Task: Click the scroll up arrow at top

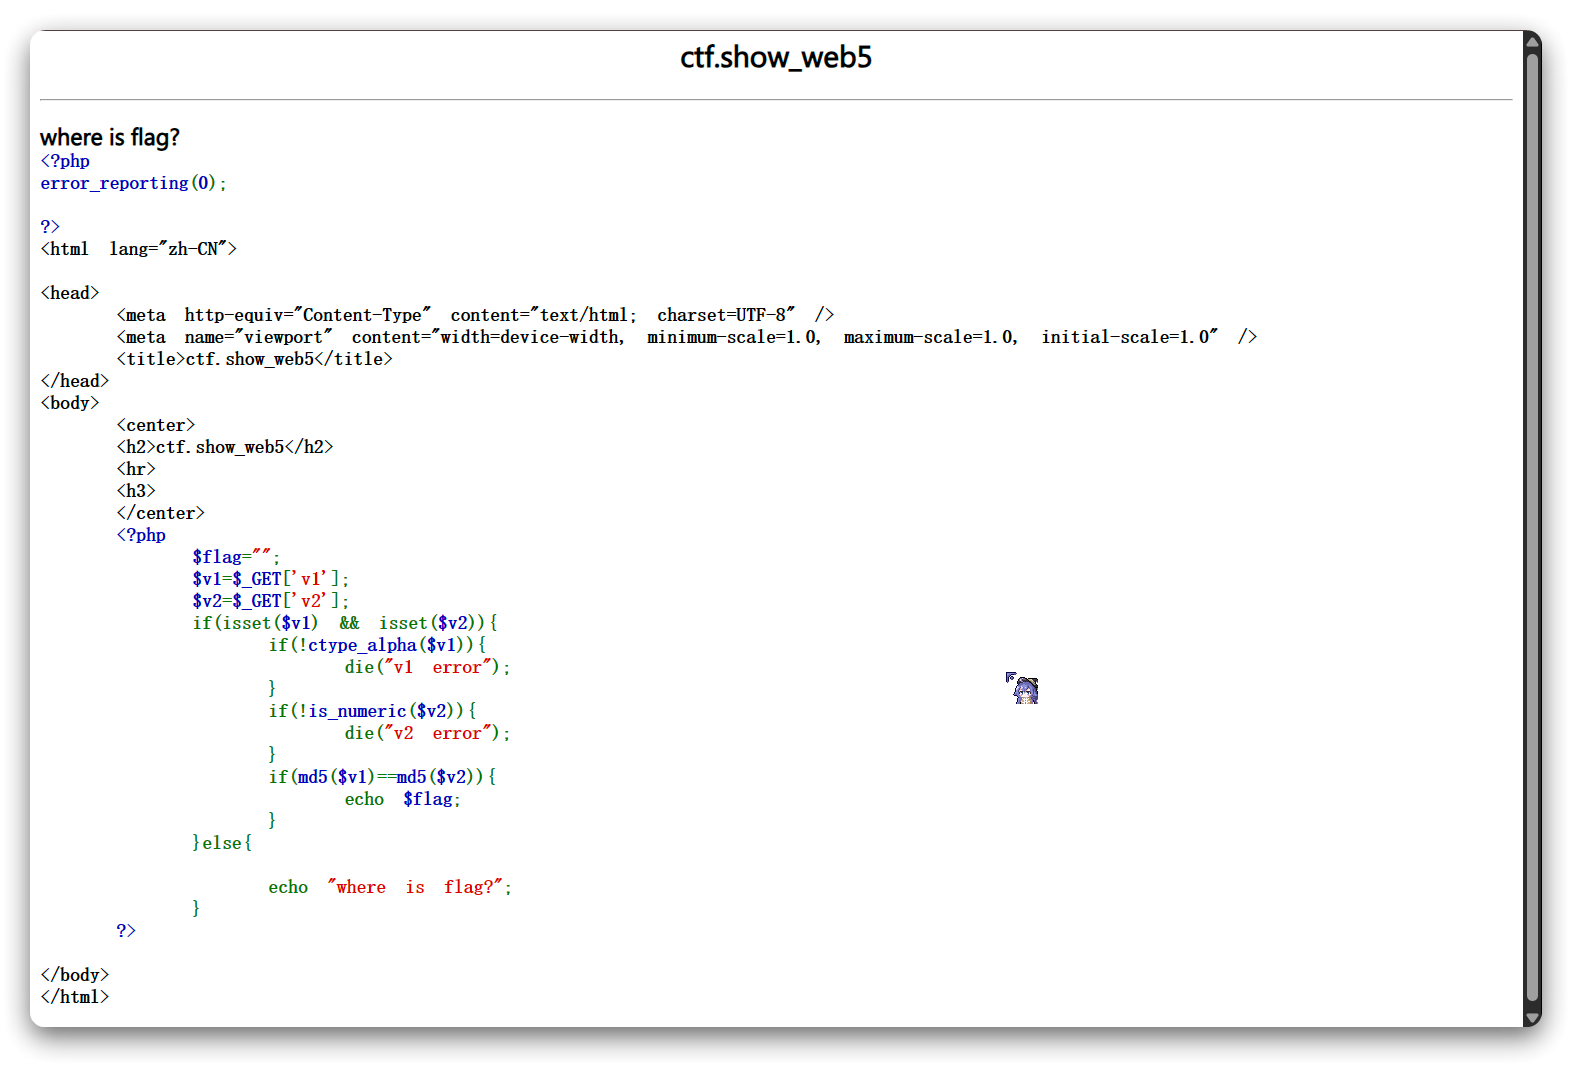Action: click(x=1531, y=40)
